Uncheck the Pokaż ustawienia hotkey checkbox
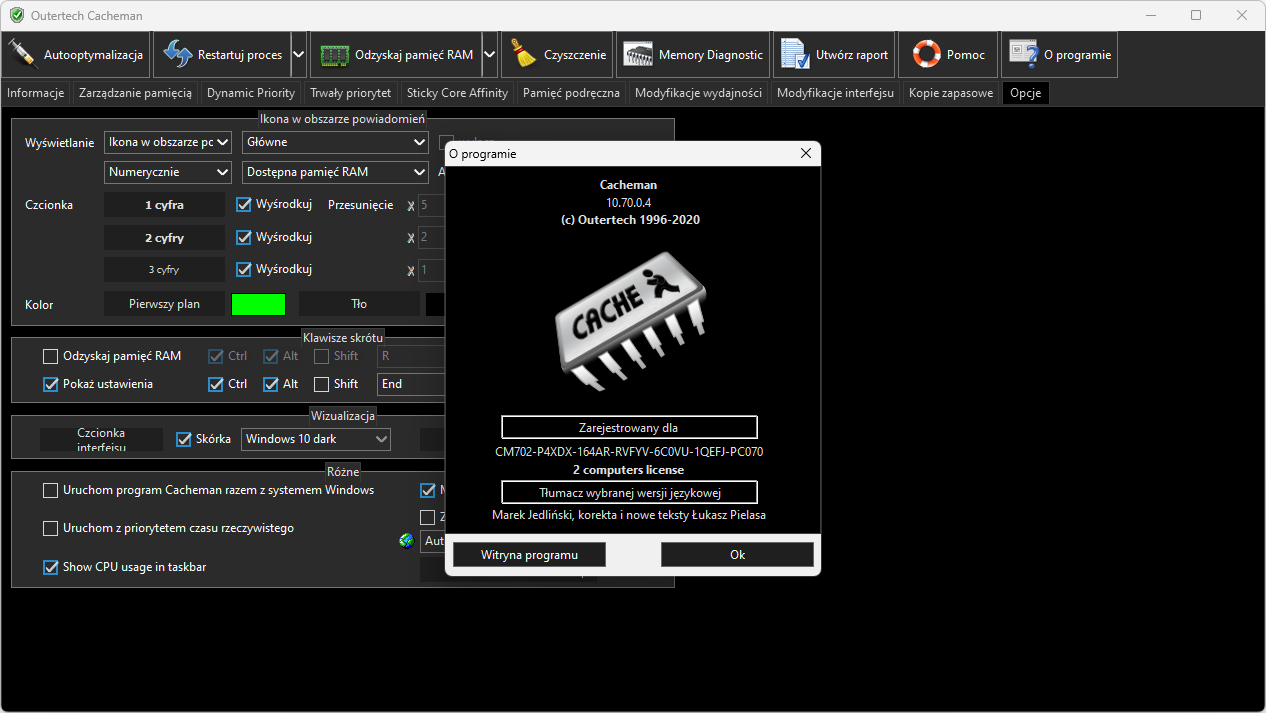The width and height of the screenshot is (1266, 713). [x=50, y=384]
